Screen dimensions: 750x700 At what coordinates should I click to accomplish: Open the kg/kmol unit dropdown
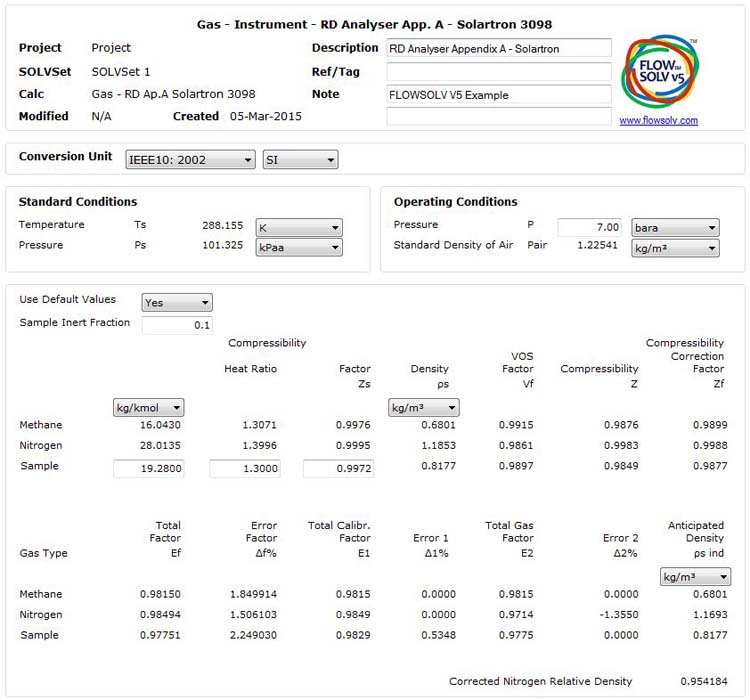[x=148, y=408]
